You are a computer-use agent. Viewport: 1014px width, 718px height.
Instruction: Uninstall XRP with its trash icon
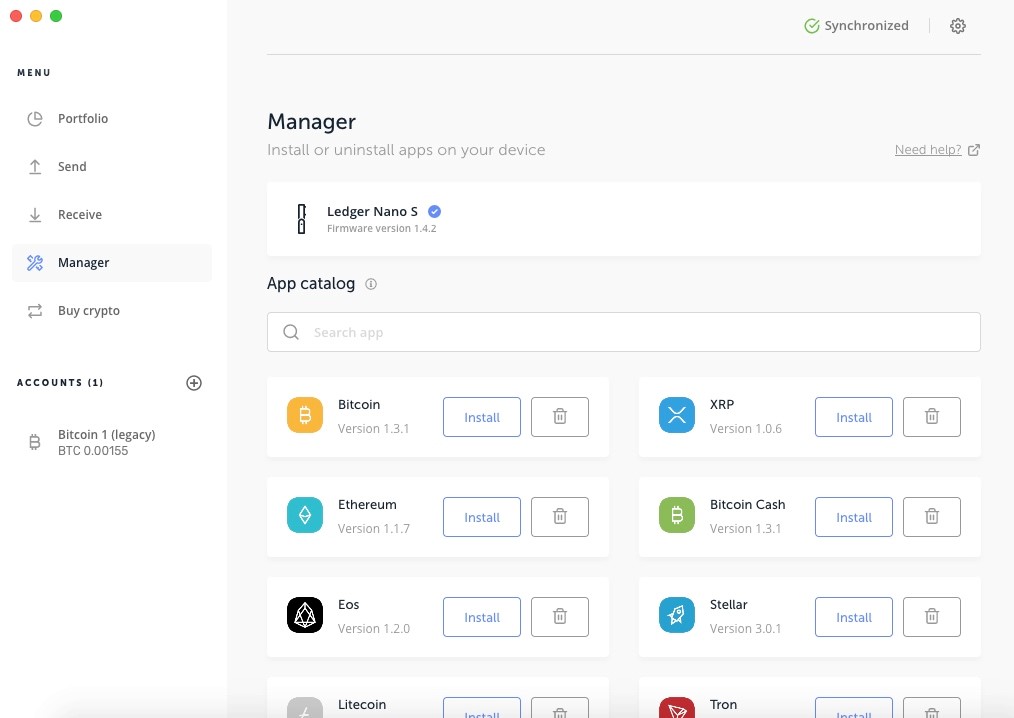tap(932, 417)
